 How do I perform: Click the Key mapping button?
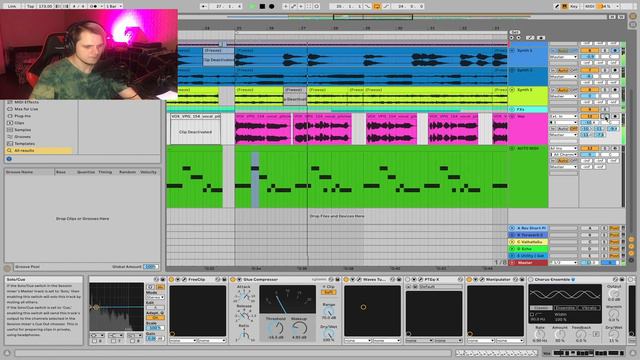[x=574, y=6]
